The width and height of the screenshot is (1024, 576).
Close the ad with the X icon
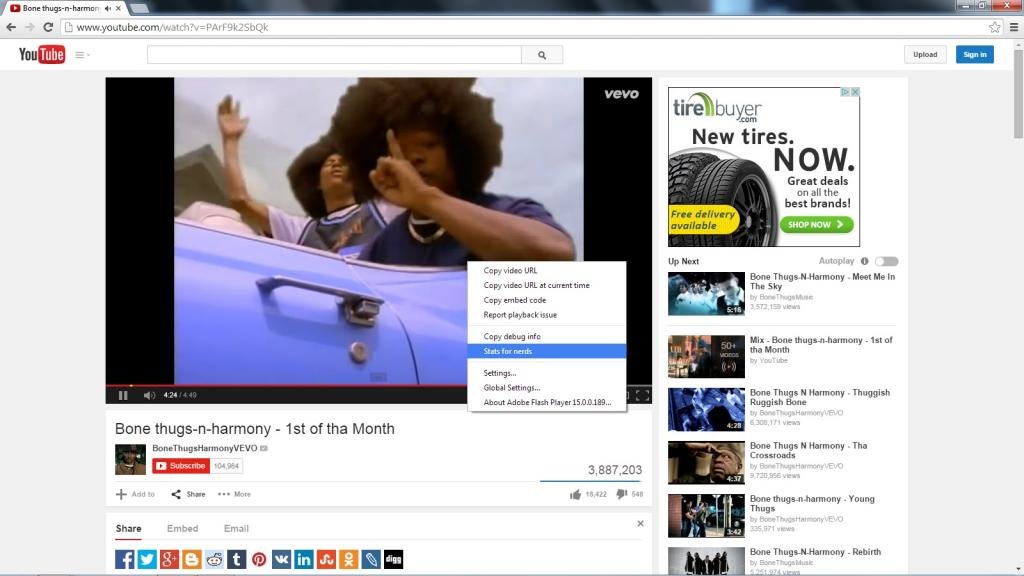(855, 92)
